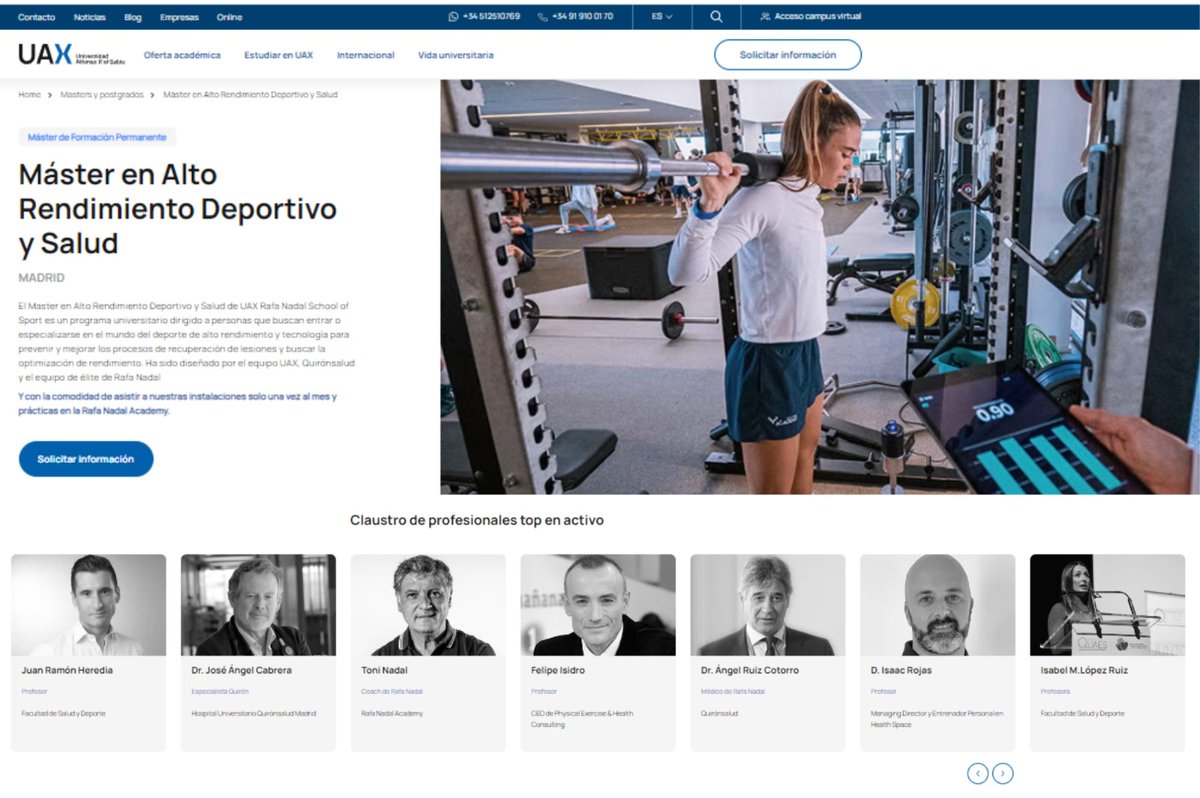Click Masters y postgrados breadcrumb
This screenshot has width=1200, height=798.
[101, 94]
